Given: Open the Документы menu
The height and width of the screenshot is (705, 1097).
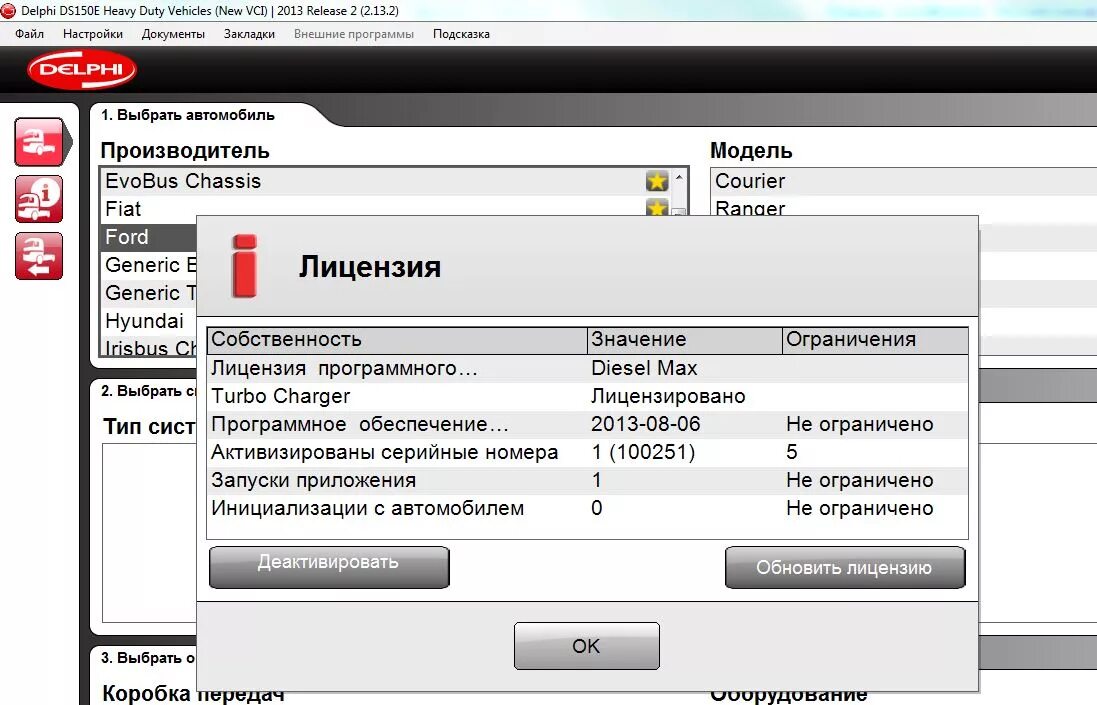Looking at the screenshot, I should click(x=173, y=34).
